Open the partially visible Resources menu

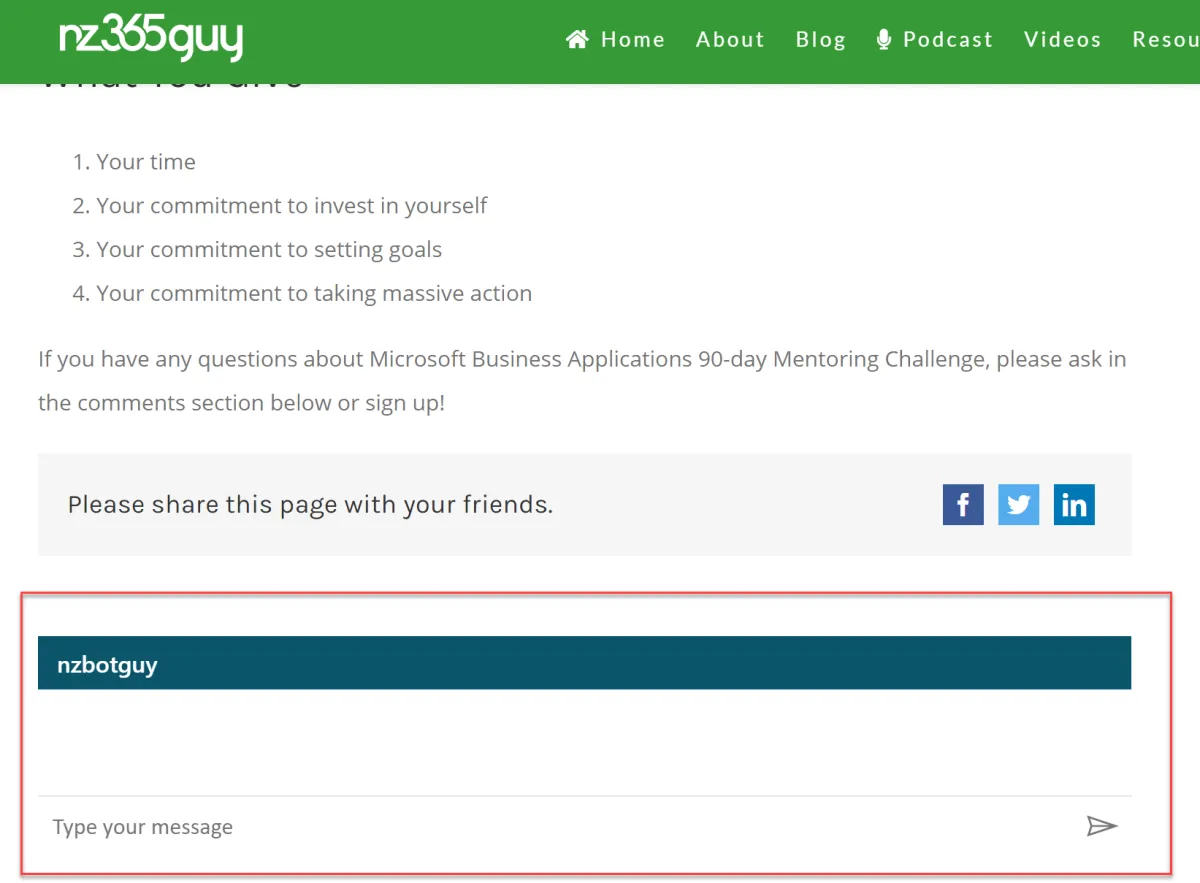coord(1166,39)
